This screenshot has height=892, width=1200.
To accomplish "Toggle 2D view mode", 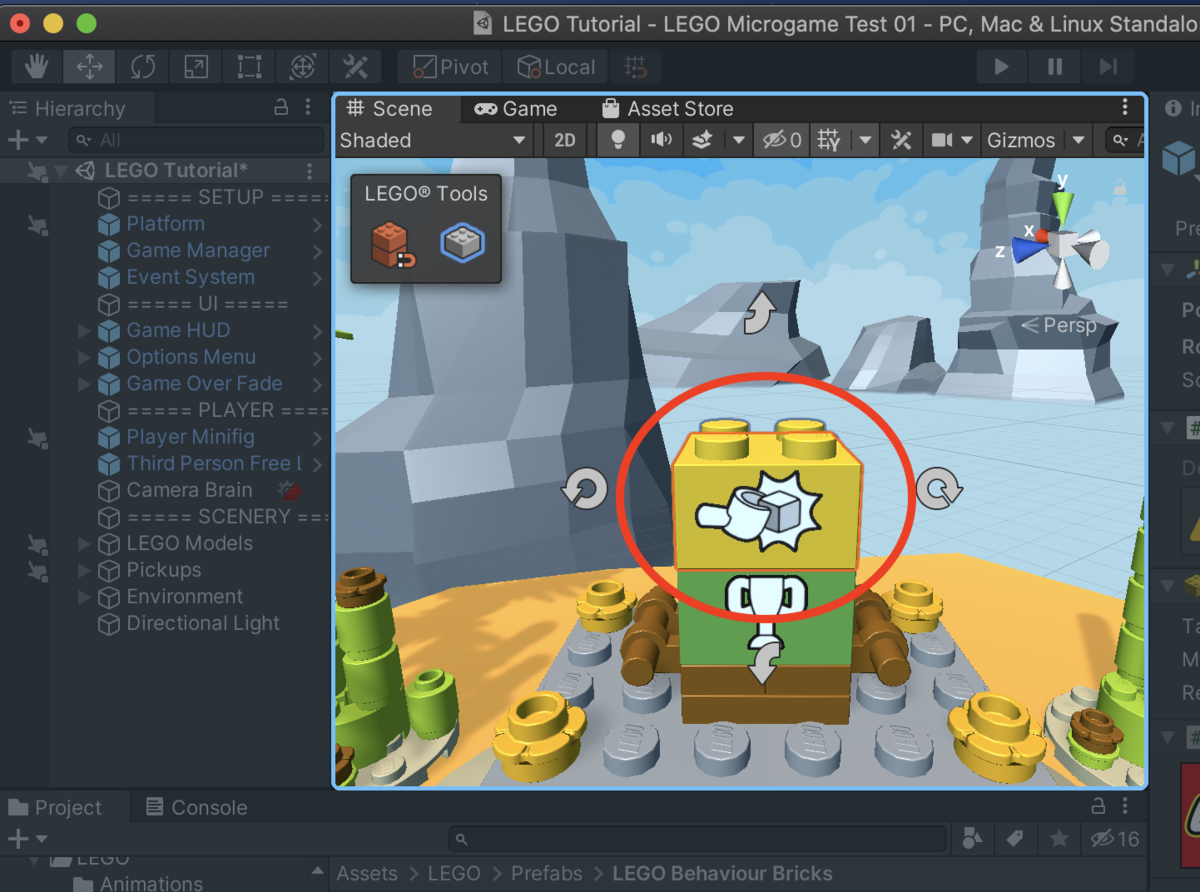I will [565, 140].
